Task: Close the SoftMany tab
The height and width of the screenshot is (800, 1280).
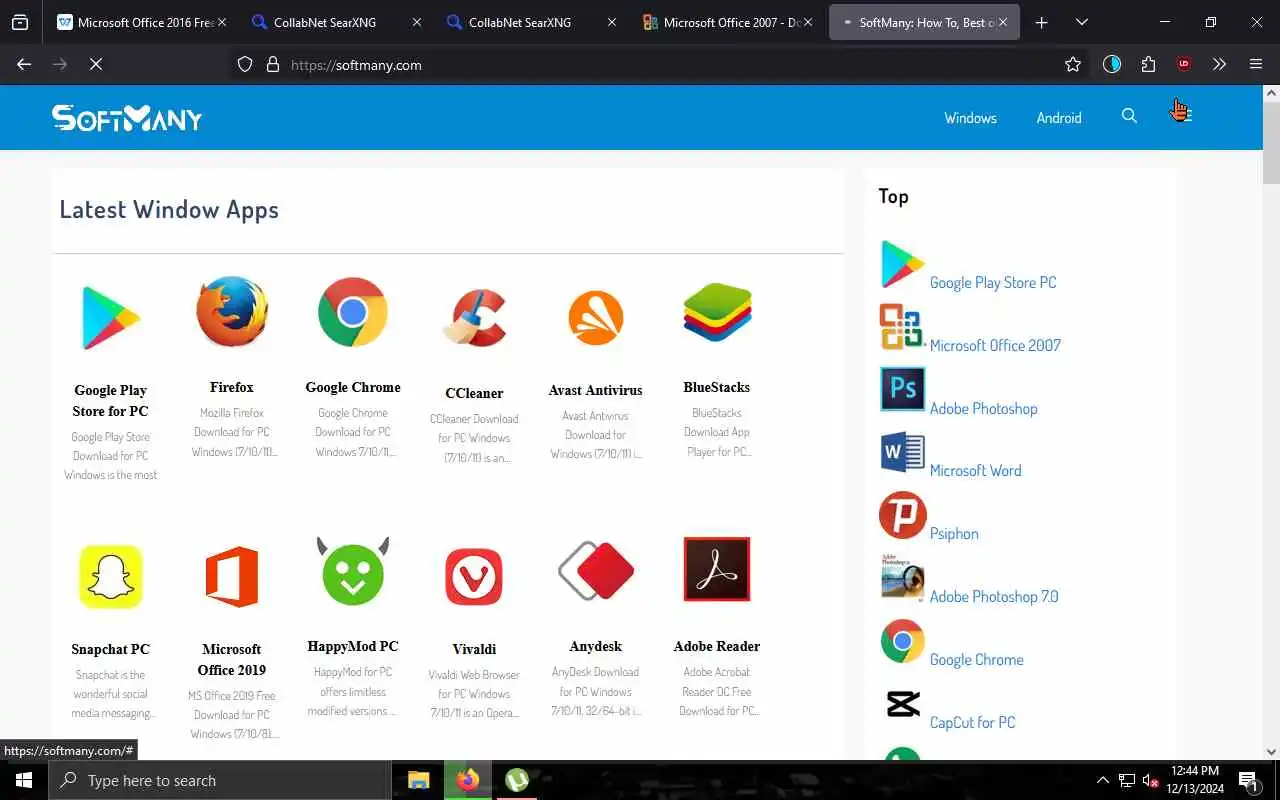Action: (1003, 22)
